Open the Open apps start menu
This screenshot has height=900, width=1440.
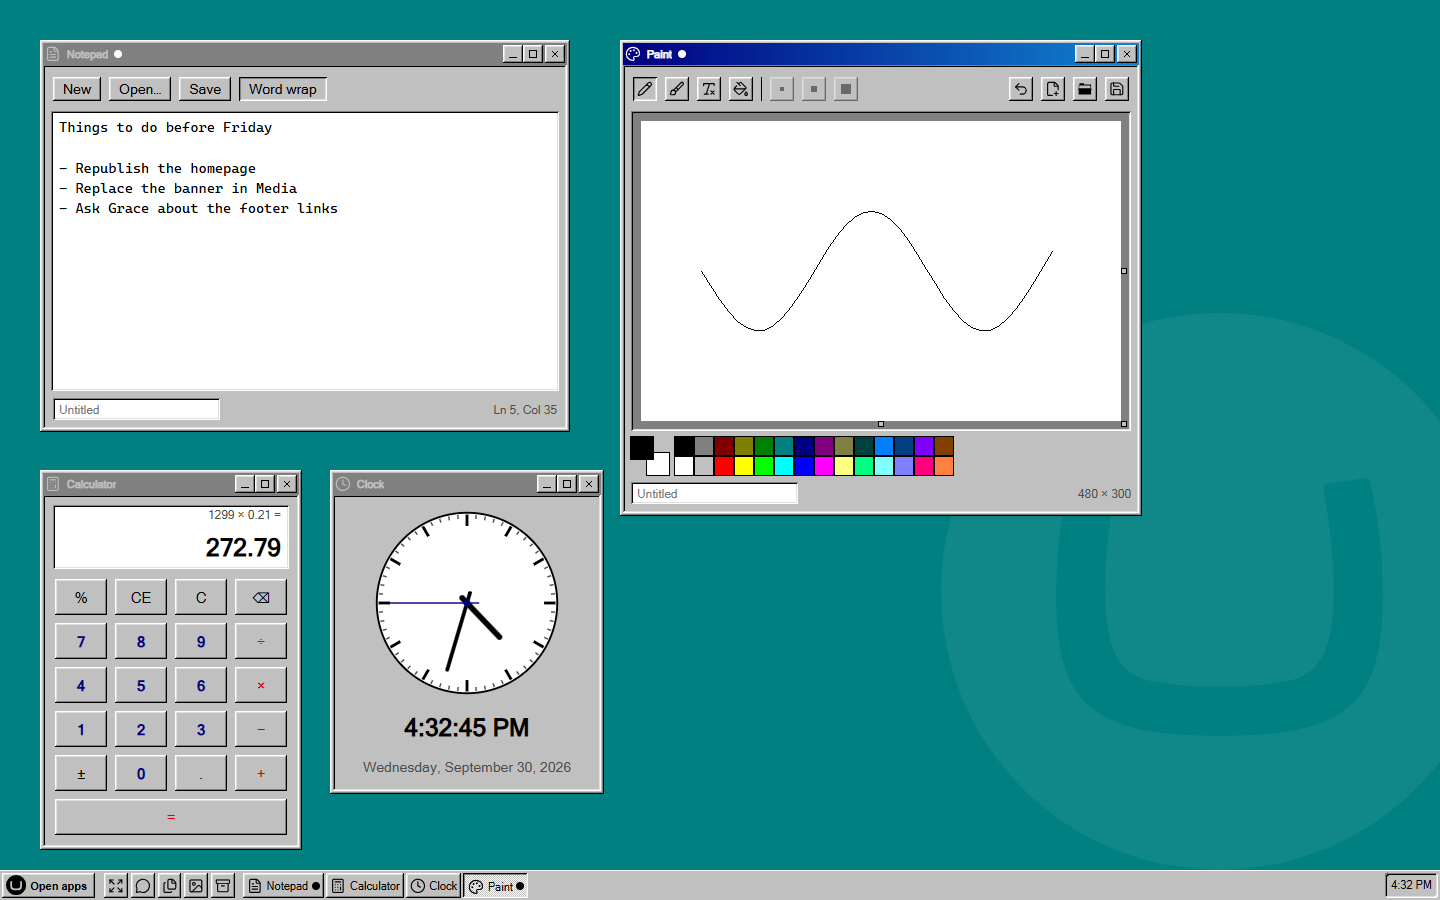(x=48, y=886)
